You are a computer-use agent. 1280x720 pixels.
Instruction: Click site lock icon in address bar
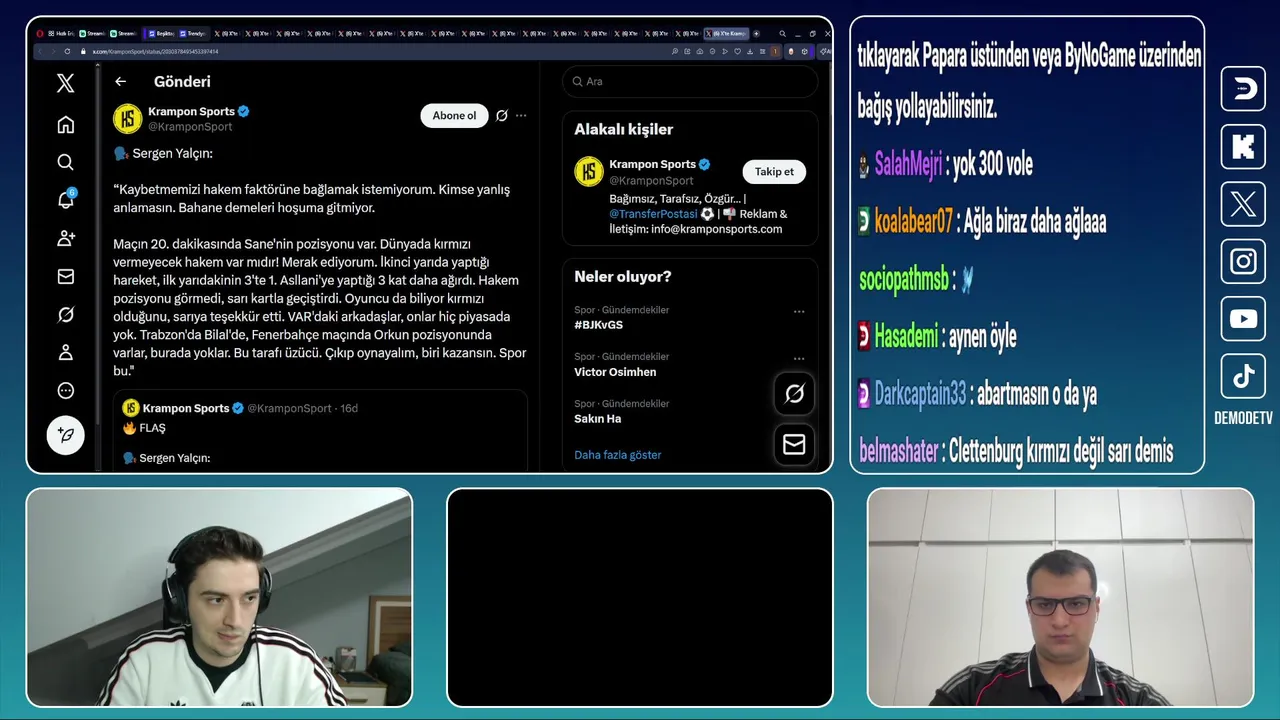[84, 51]
